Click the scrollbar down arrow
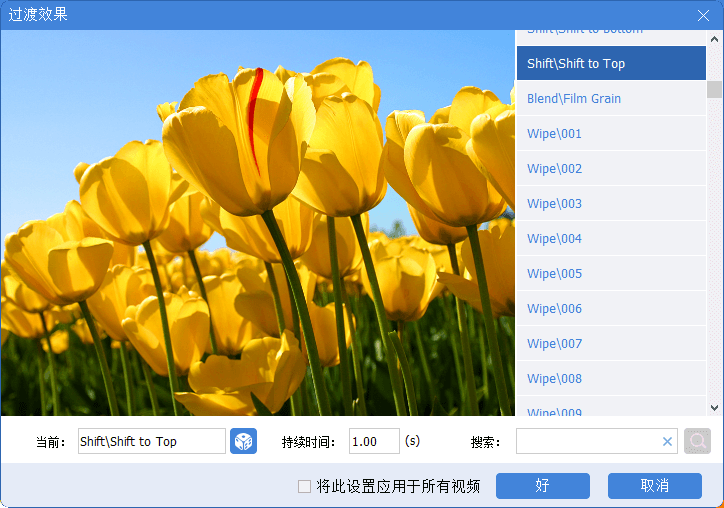Image resolution: width=724 pixels, height=508 pixels. (x=714, y=408)
